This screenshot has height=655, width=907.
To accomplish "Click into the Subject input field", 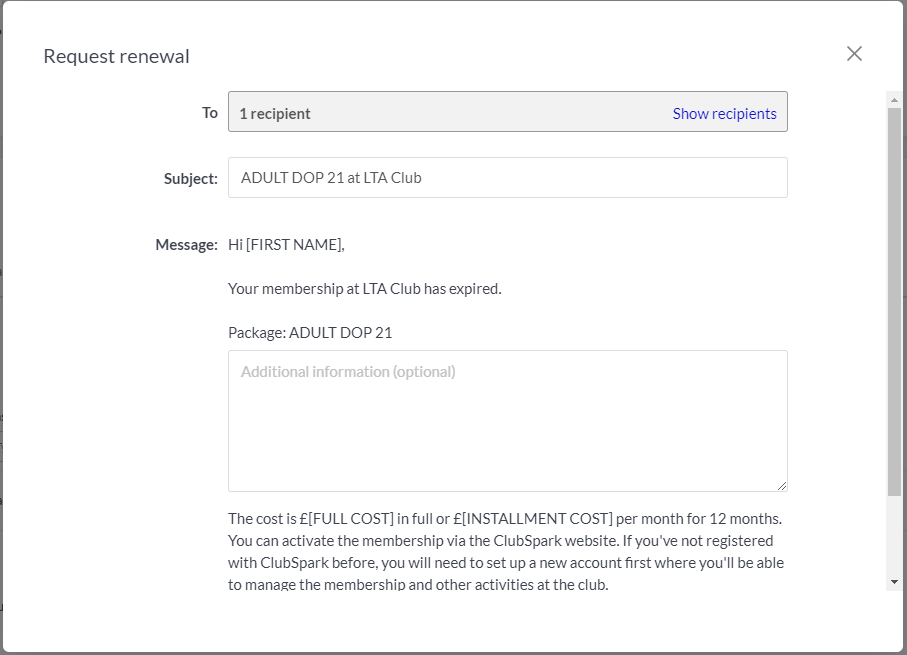I will point(508,178).
